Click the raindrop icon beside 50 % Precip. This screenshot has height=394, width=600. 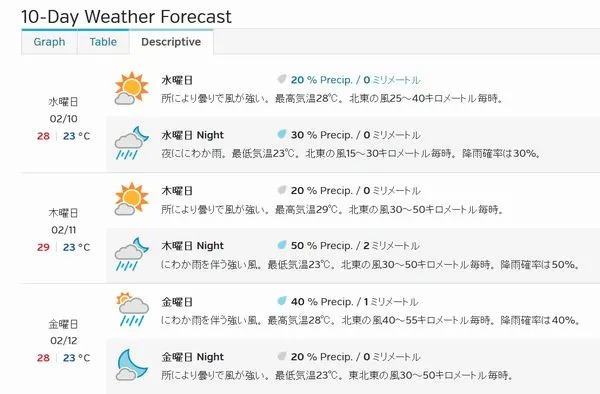(x=282, y=245)
